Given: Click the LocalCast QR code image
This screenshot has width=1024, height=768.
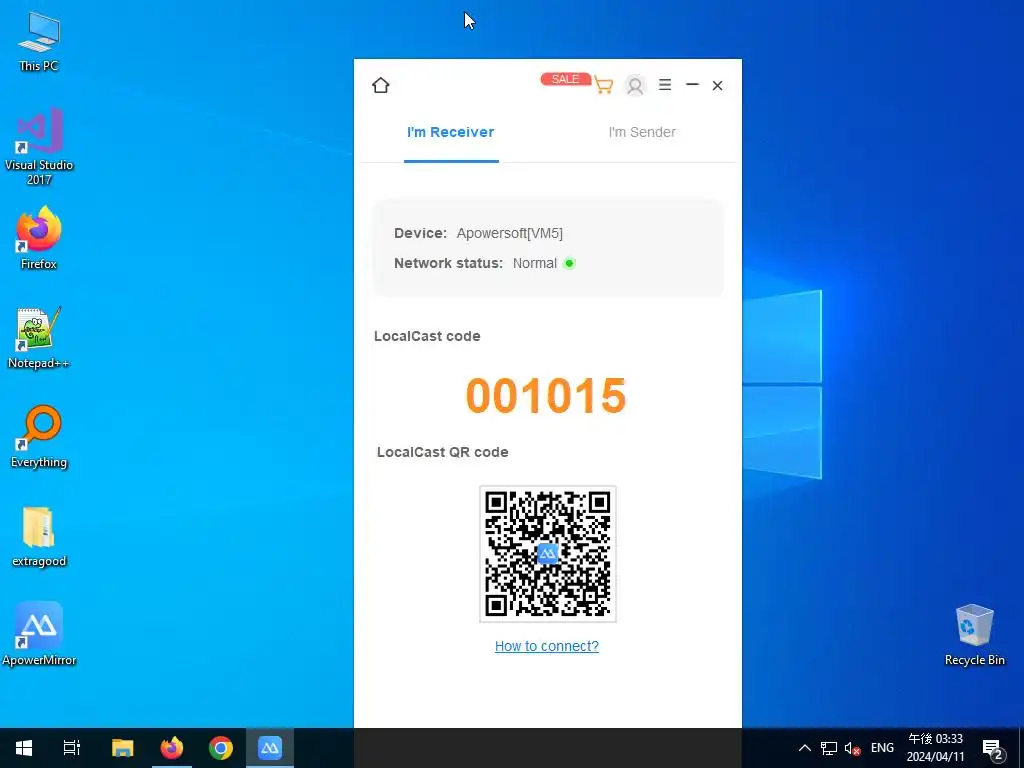Looking at the screenshot, I should [548, 554].
